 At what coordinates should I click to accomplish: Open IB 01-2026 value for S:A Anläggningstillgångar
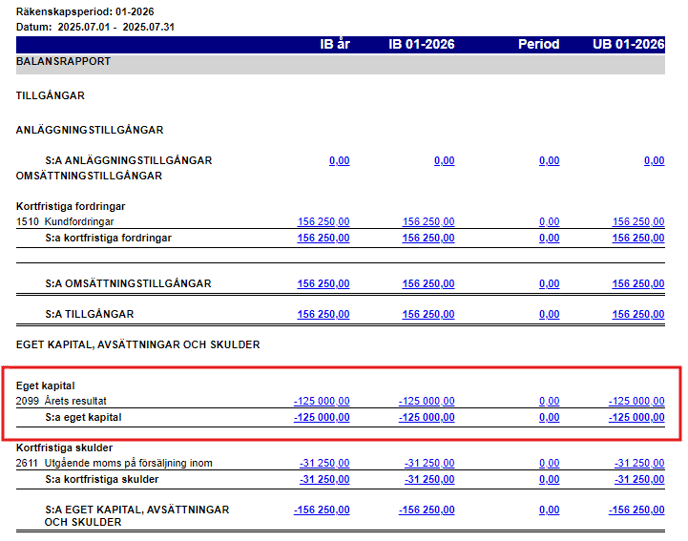(x=444, y=161)
